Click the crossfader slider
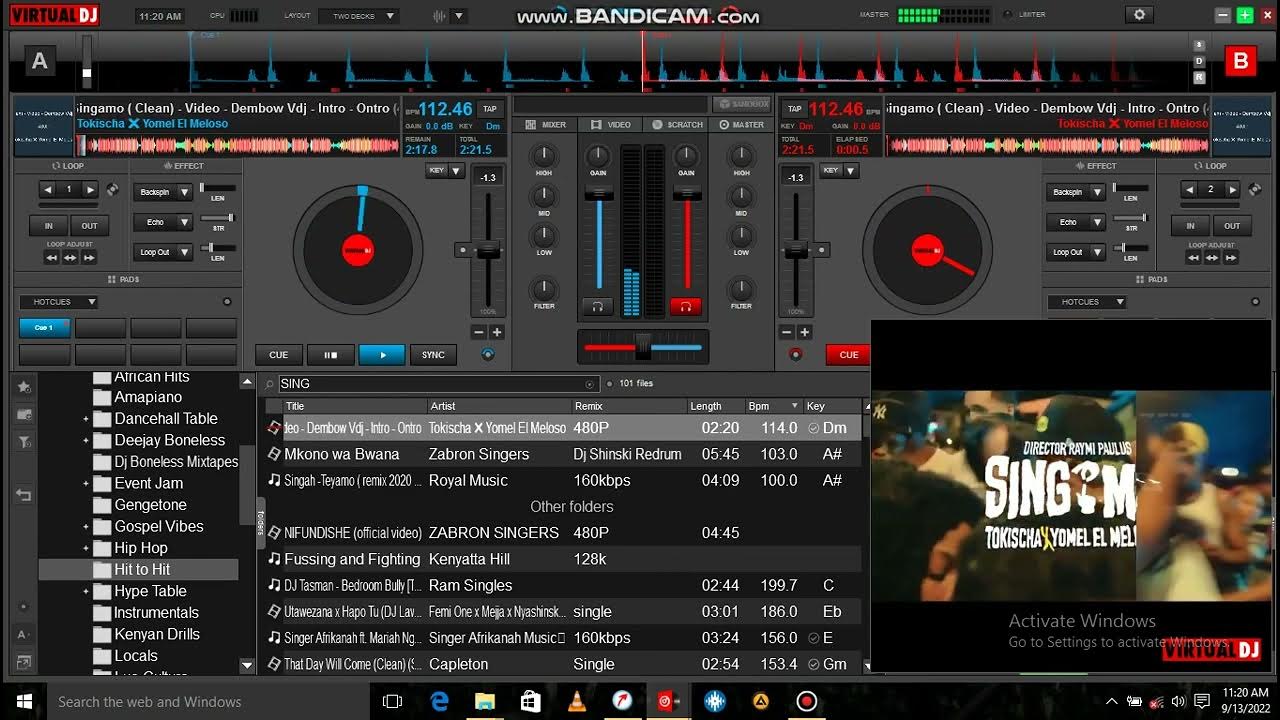The height and width of the screenshot is (720, 1280). coord(643,346)
